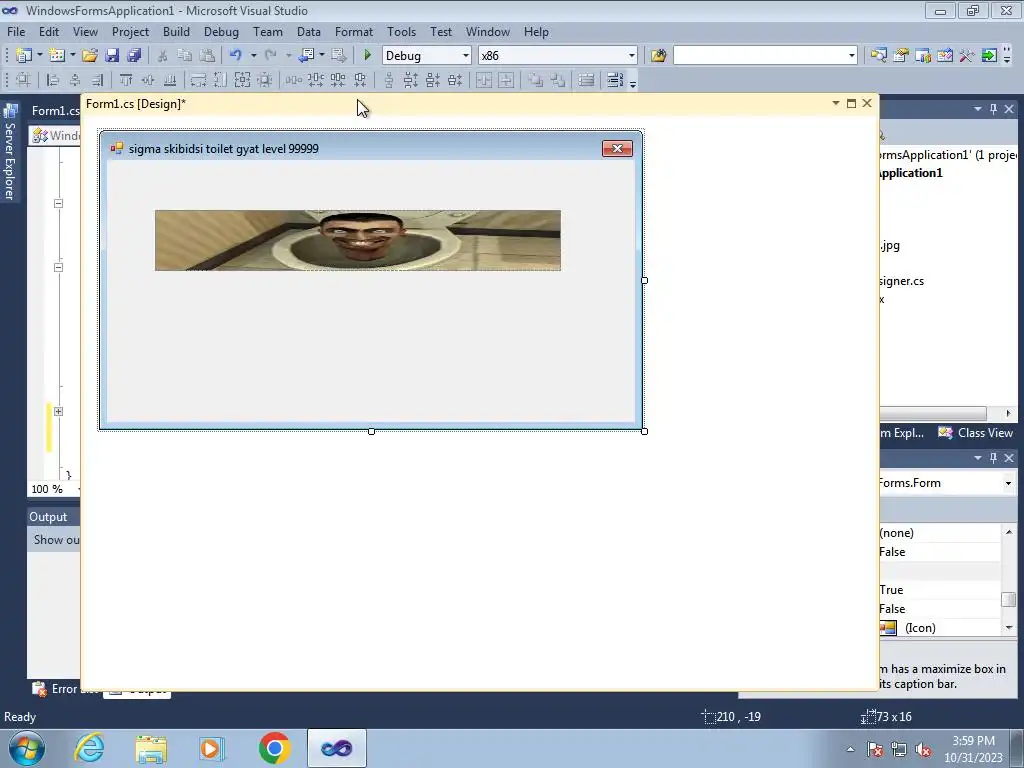Open the Debug configuration dropdown
Viewport: 1024px width, 768px height.
(466, 56)
